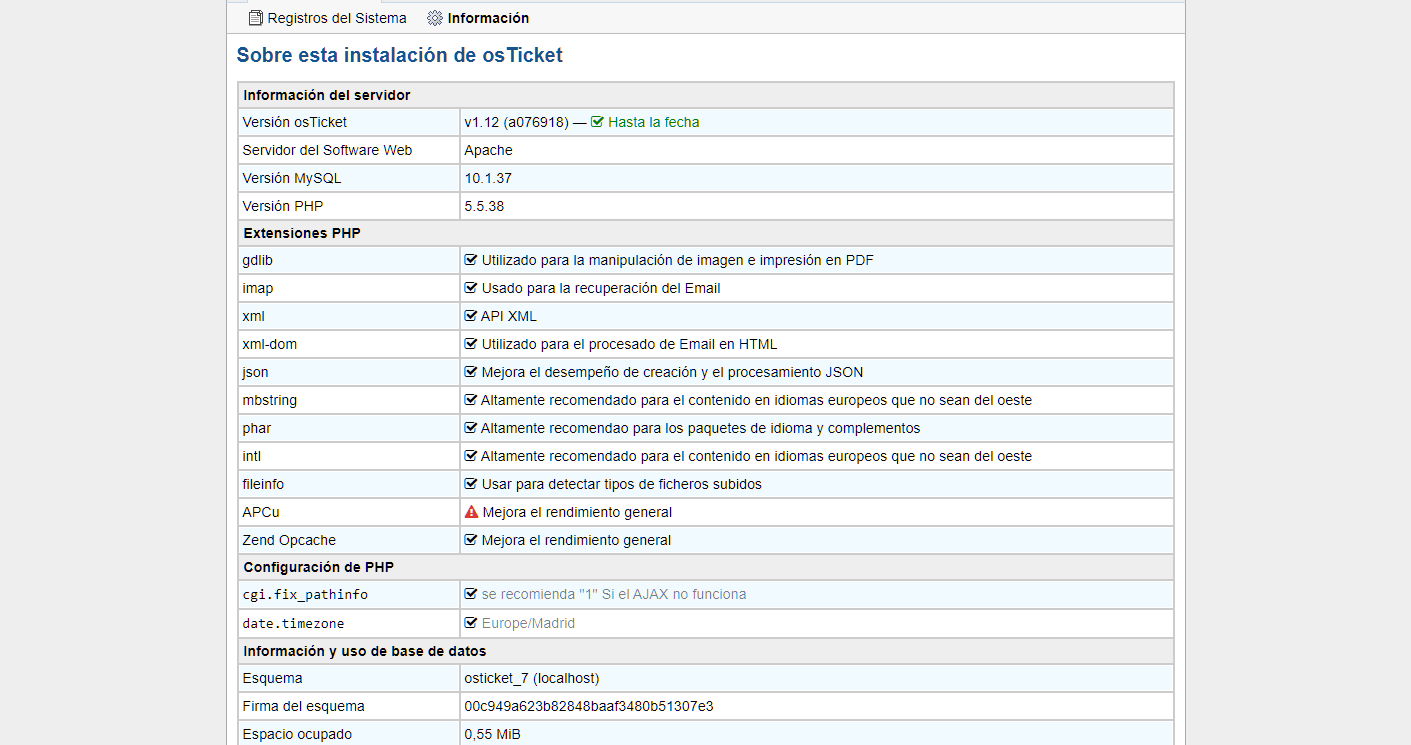This screenshot has height=745, width=1411.
Task: Click the Versión PHP label
Action: (x=283, y=206)
